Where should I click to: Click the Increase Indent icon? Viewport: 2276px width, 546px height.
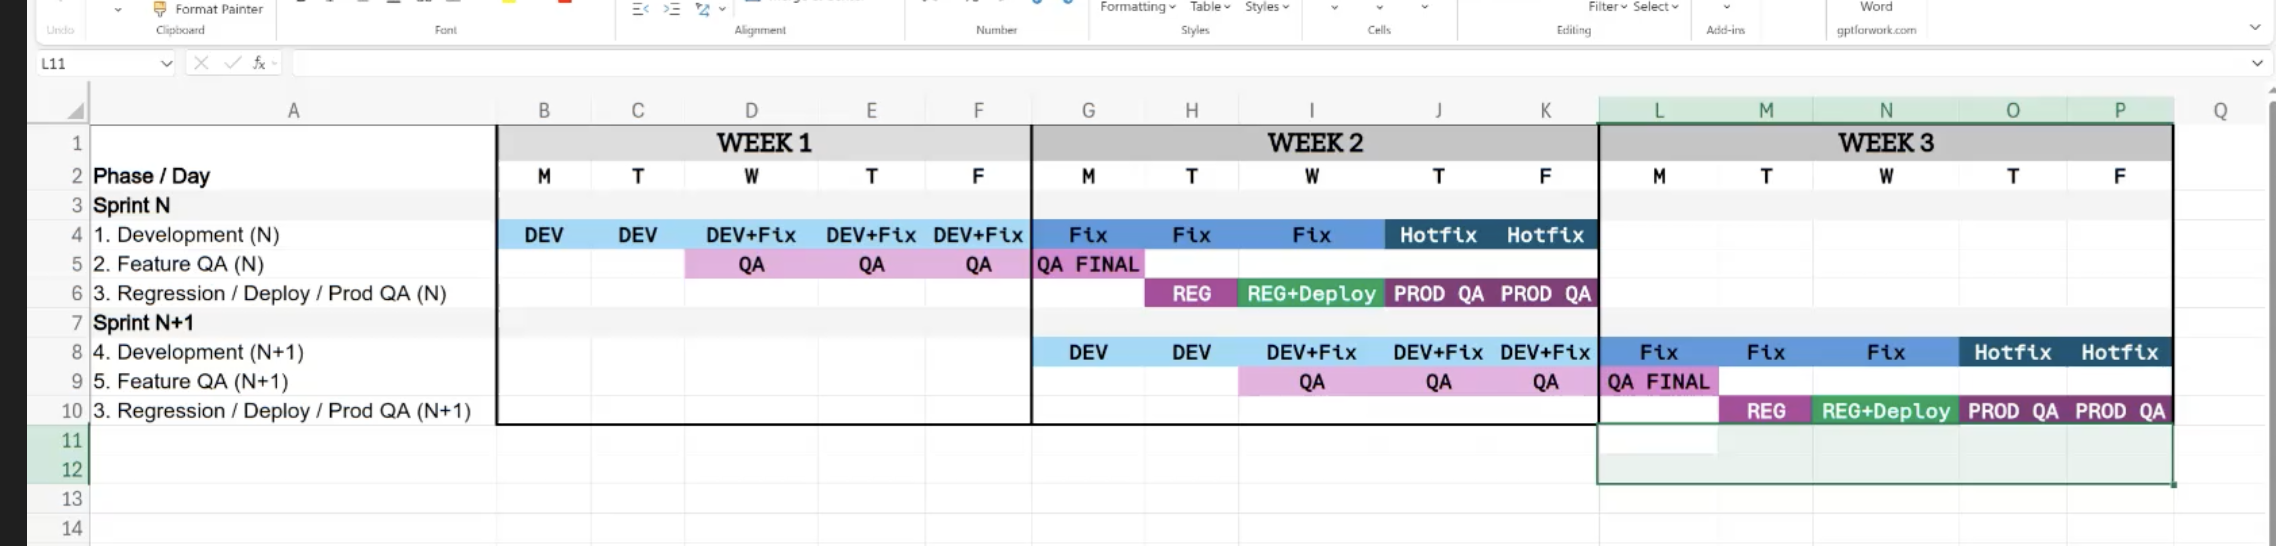pos(671,9)
